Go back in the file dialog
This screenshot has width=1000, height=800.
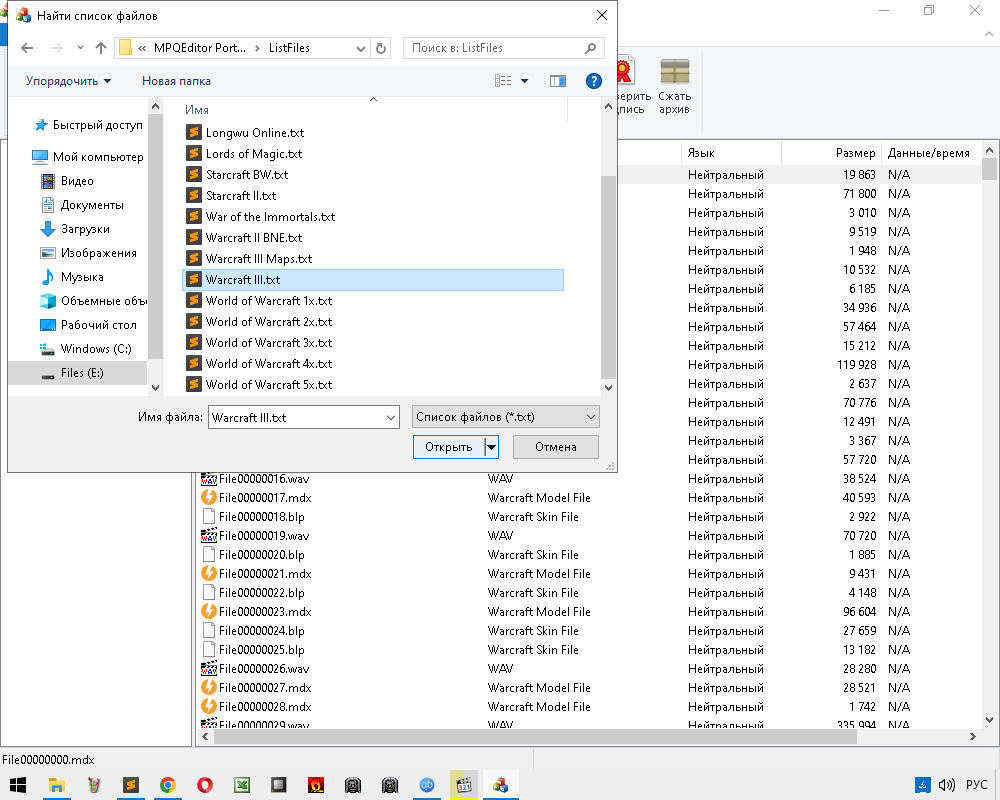[27, 48]
